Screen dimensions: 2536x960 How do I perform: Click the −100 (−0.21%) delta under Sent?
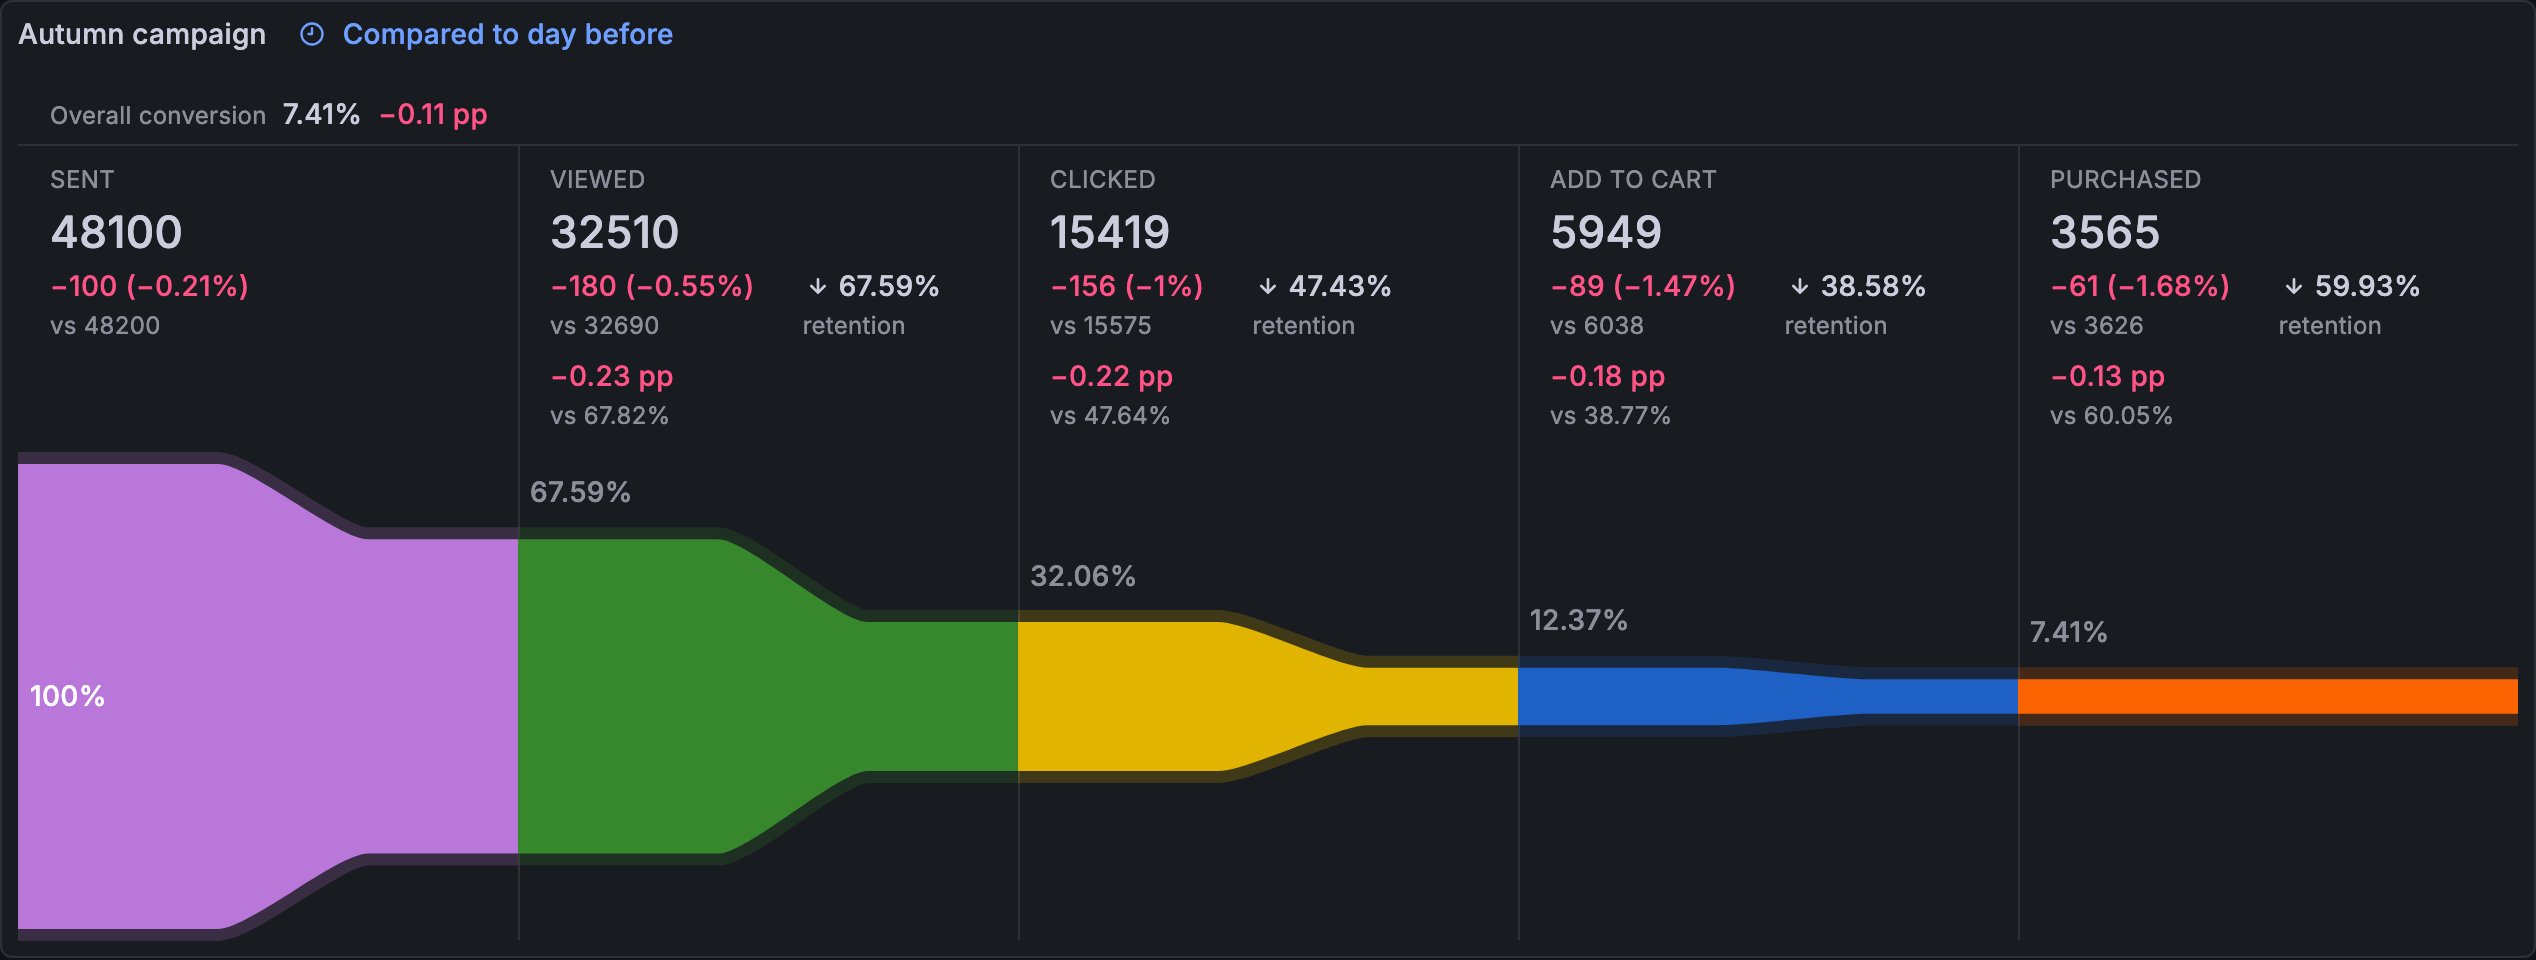tap(150, 287)
